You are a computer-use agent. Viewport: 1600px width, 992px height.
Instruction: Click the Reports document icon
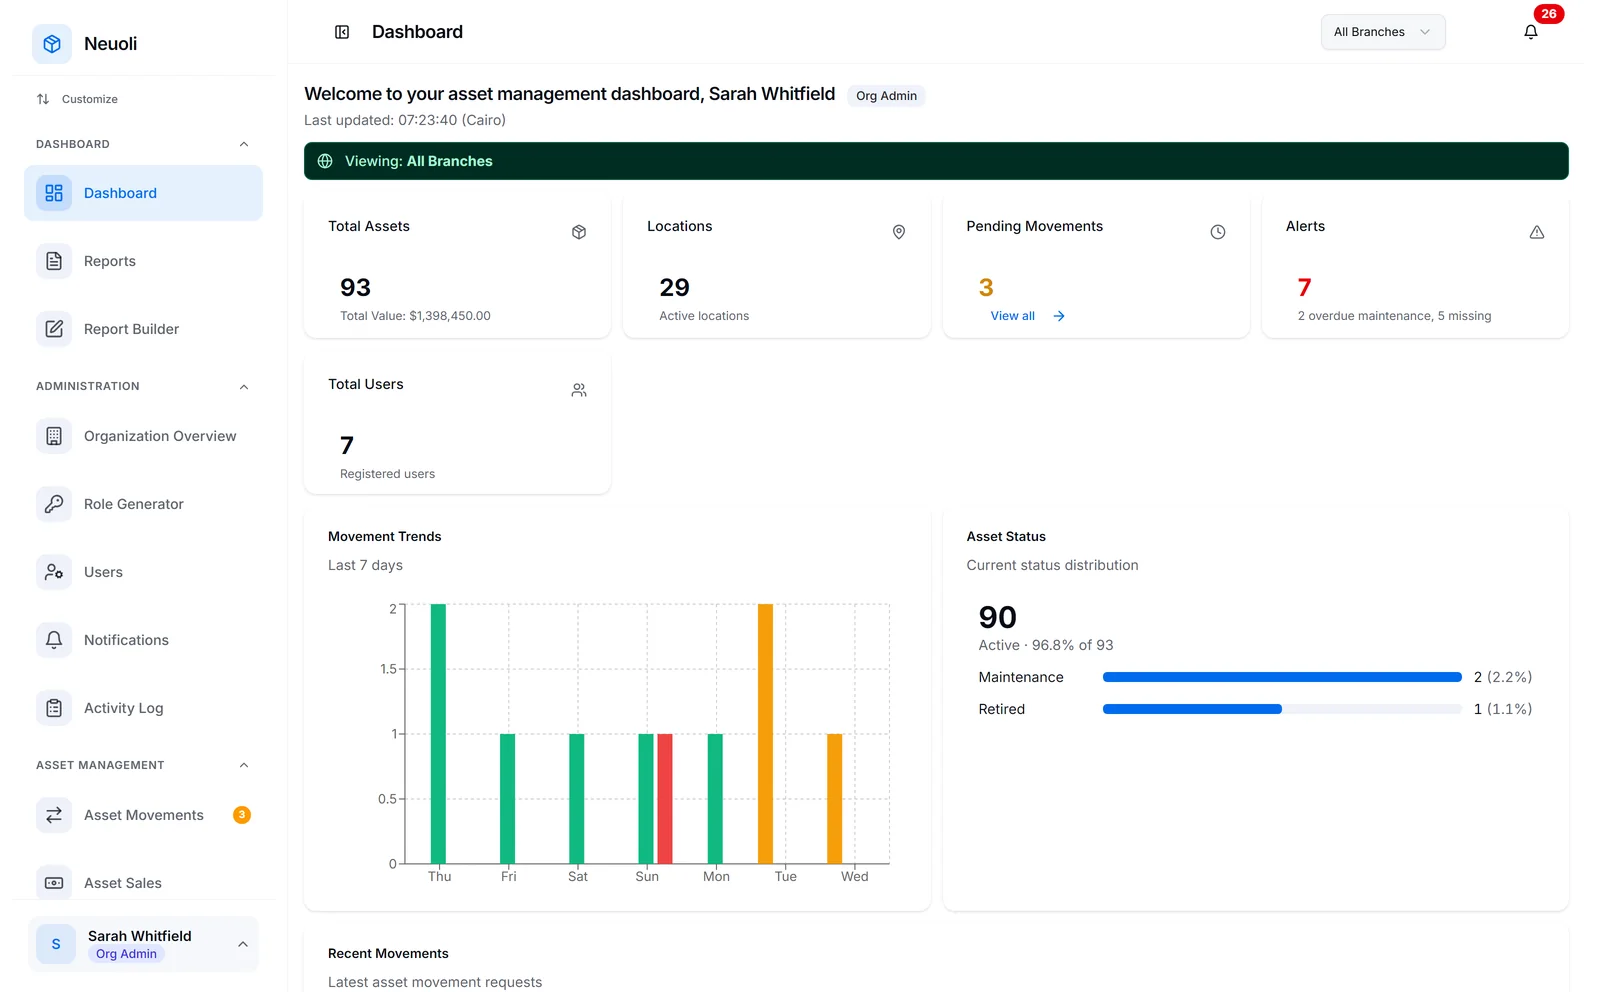pyautogui.click(x=54, y=261)
